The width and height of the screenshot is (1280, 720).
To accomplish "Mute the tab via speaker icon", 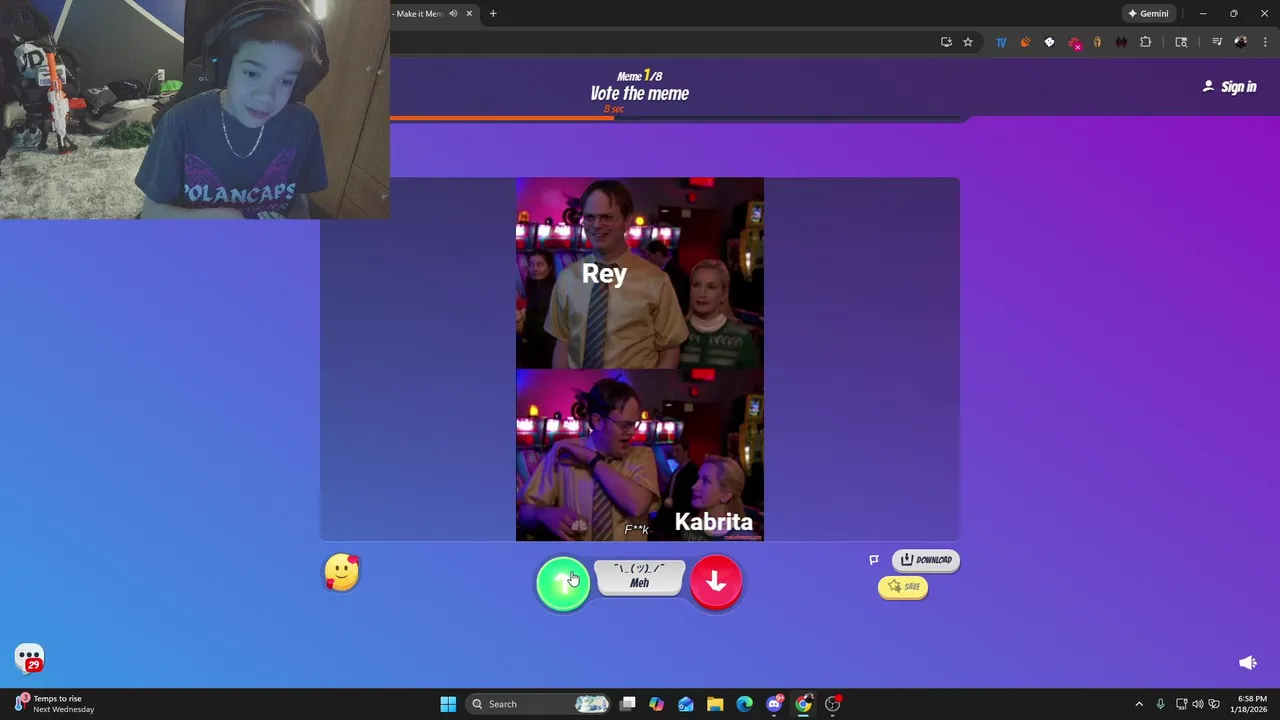I will point(453,14).
